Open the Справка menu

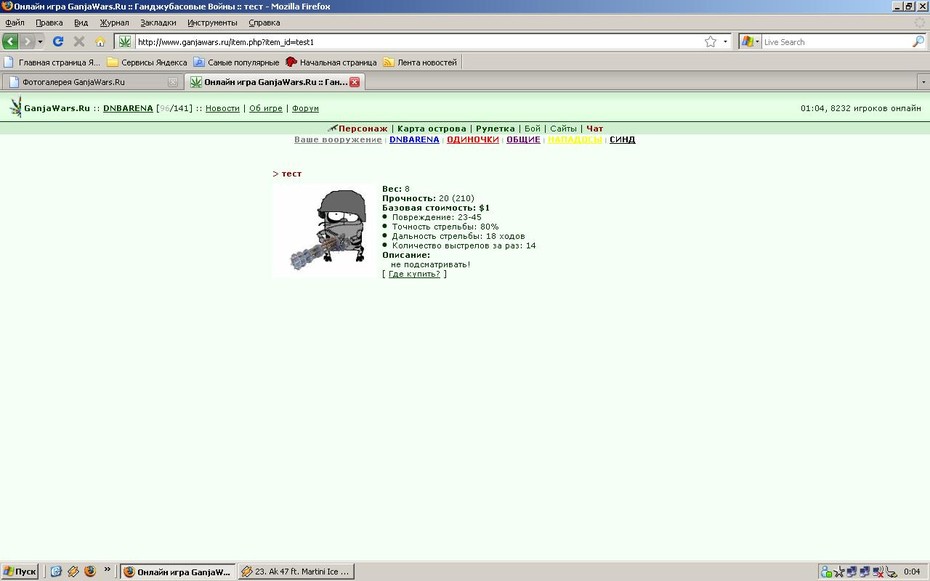tap(265, 23)
